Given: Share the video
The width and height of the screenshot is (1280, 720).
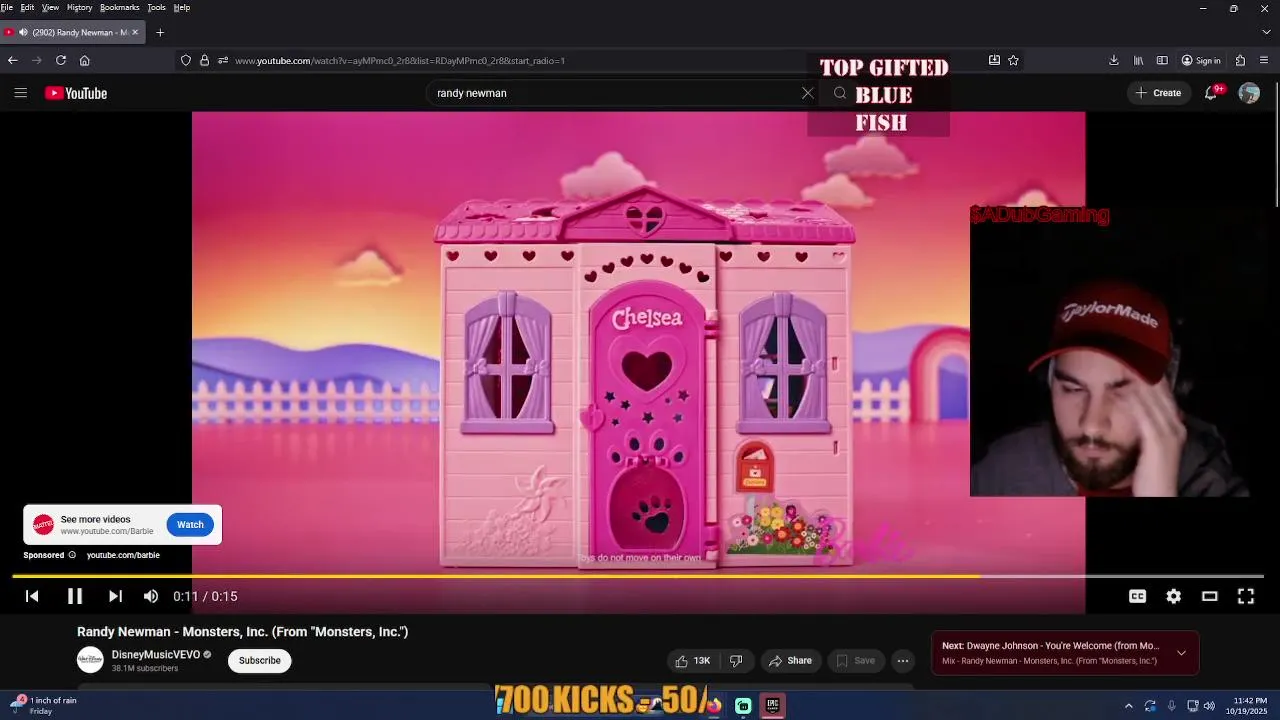Looking at the screenshot, I should [789, 660].
